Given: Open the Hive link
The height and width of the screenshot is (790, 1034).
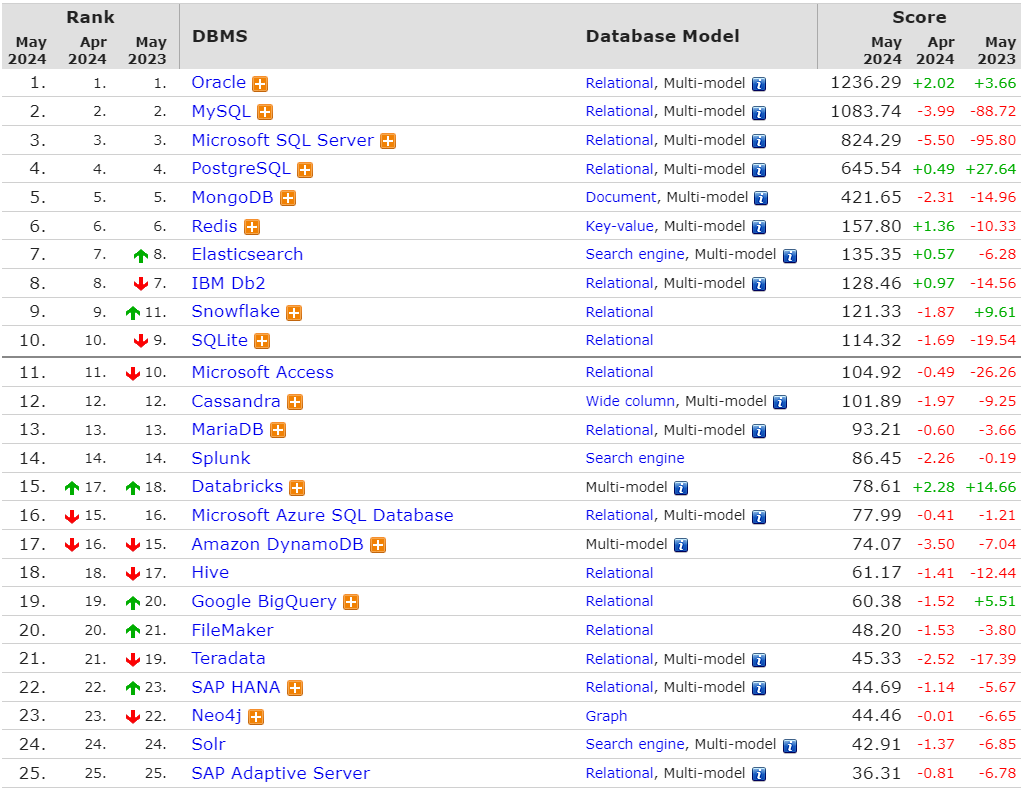Looking at the screenshot, I should (210, 572).
